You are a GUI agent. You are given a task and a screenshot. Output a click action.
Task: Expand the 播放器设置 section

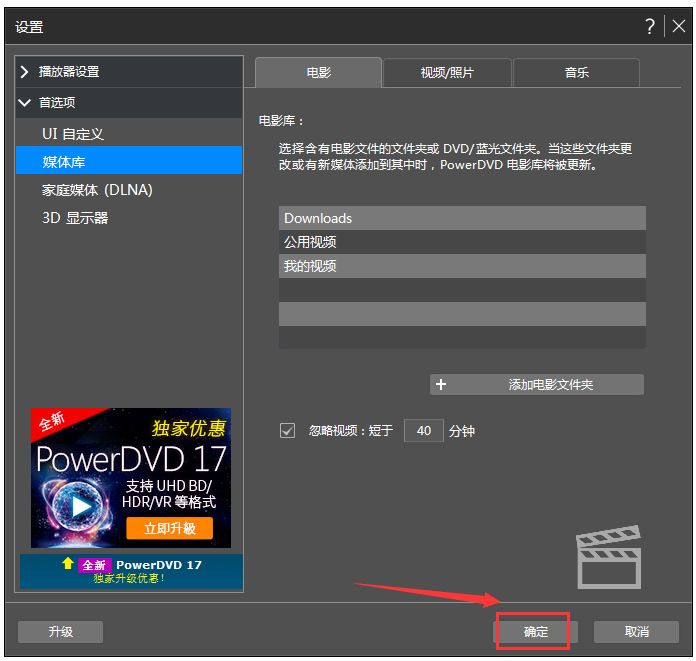[x=129, y=71]
